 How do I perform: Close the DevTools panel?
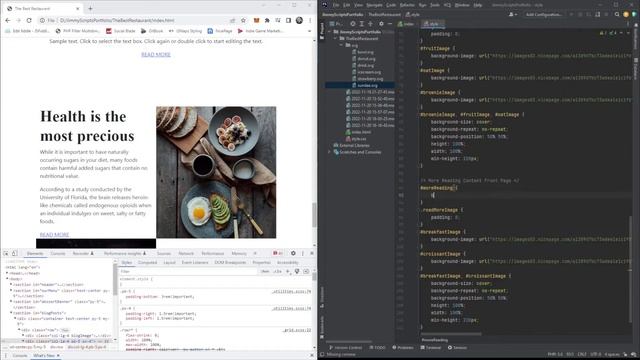coord(311,253)
